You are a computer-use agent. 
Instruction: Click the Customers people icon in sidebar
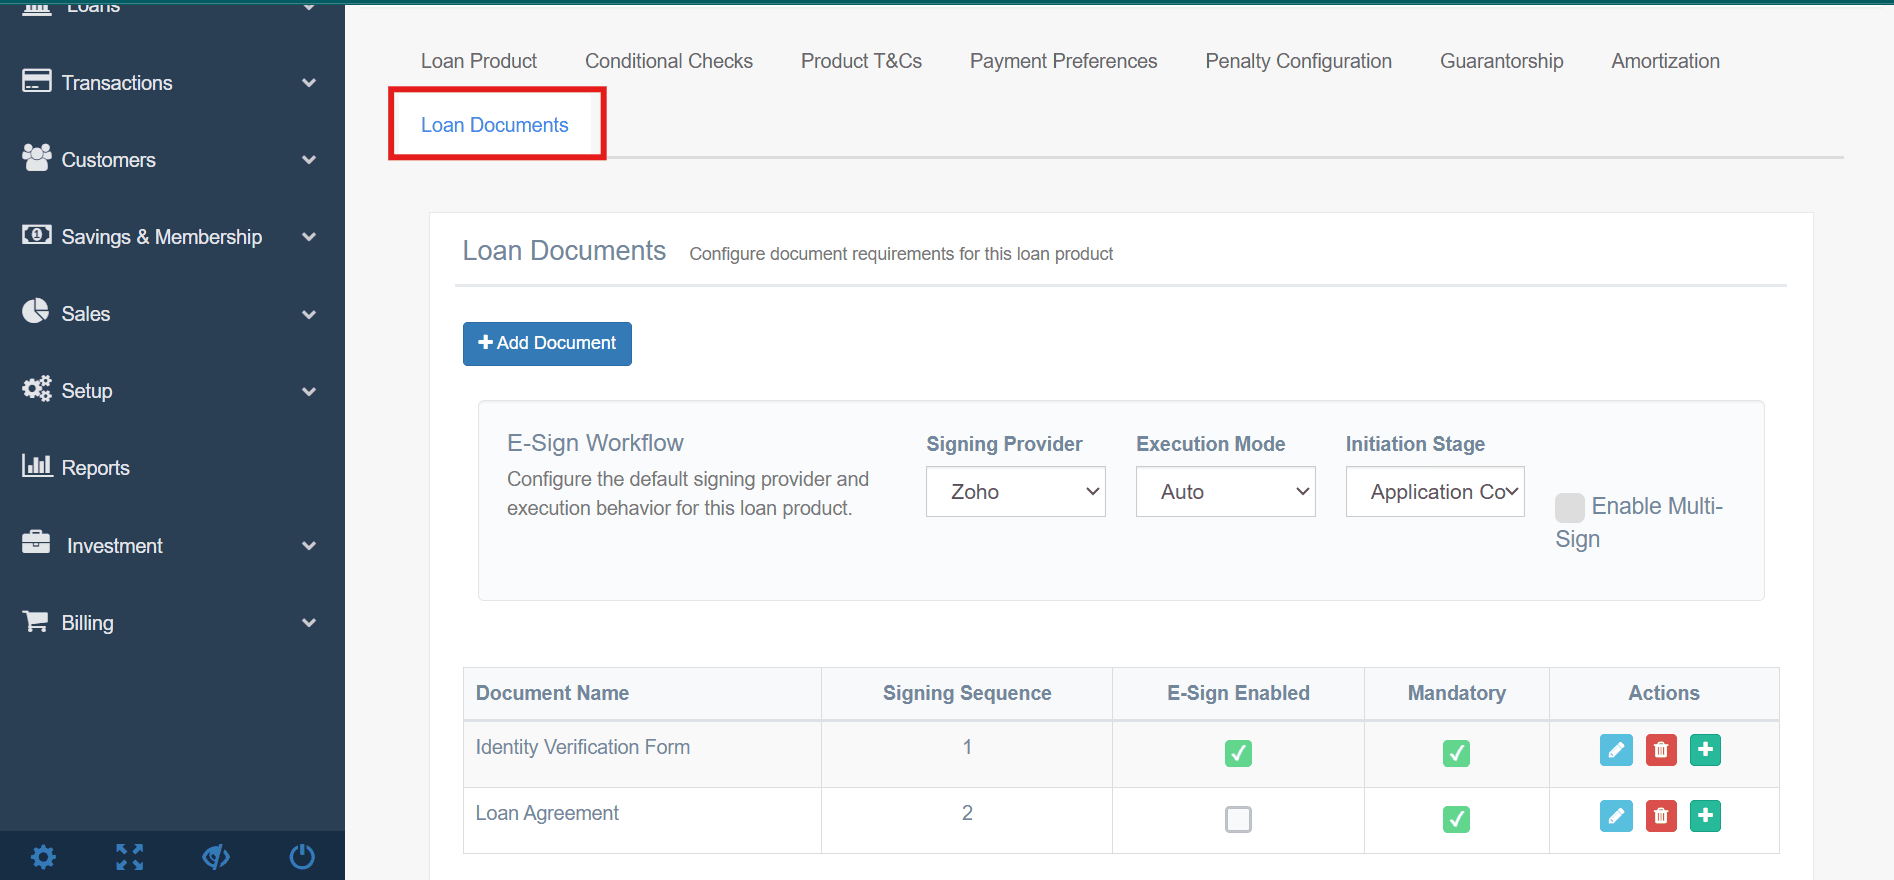37,157
